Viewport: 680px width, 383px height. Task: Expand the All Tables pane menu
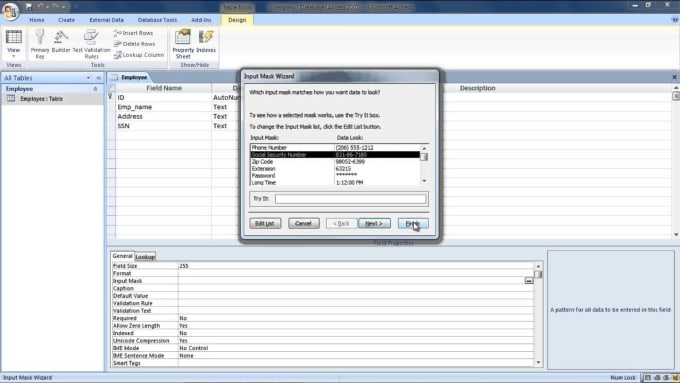point(88,78)
